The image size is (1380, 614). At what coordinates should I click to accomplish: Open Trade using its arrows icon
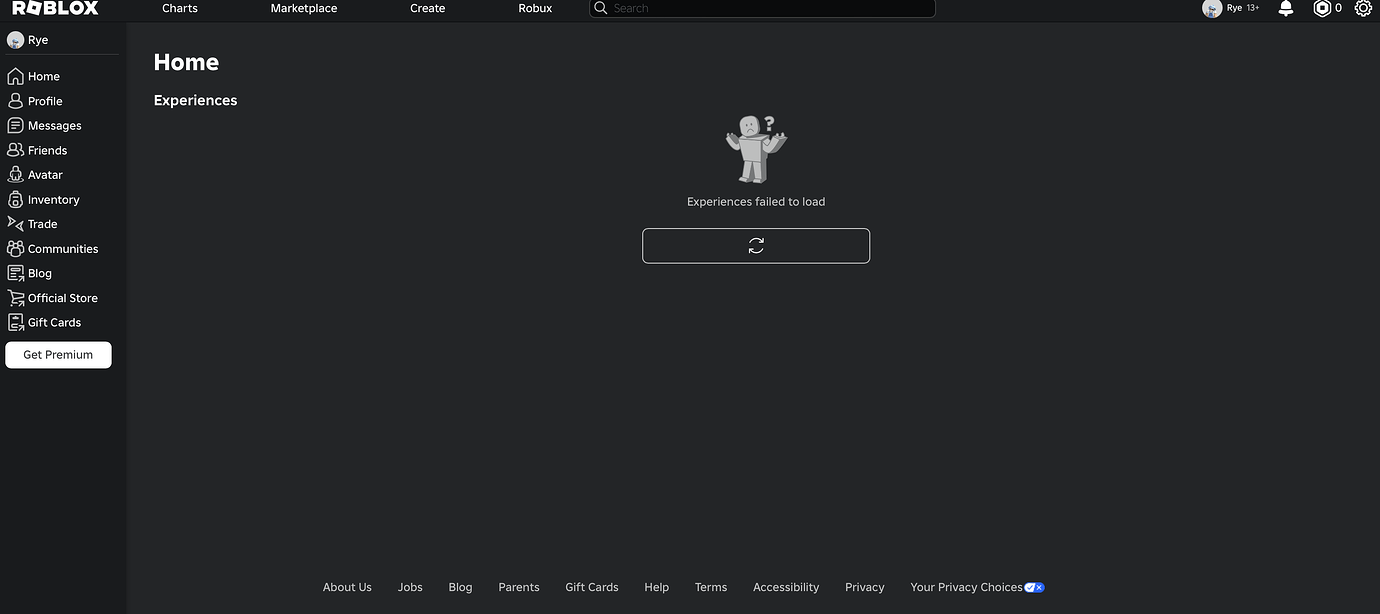pos(15,223)
